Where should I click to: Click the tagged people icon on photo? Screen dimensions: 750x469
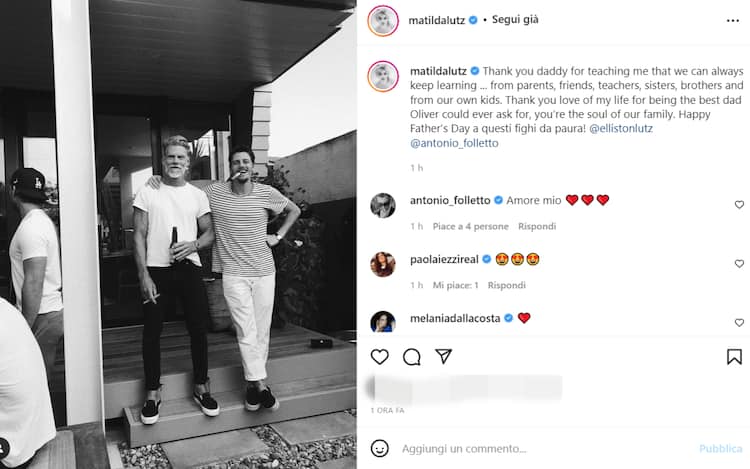[3, 448]
